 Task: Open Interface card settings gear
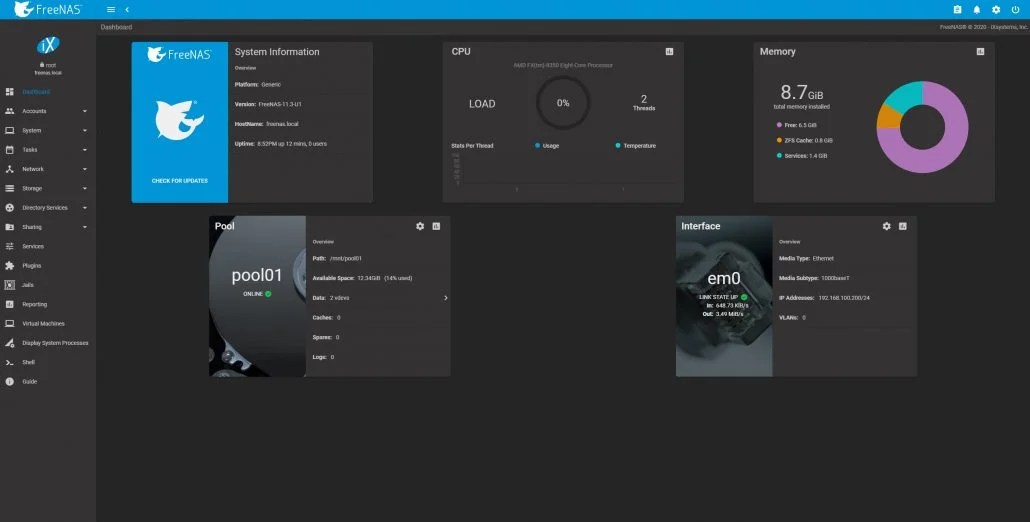886,226
